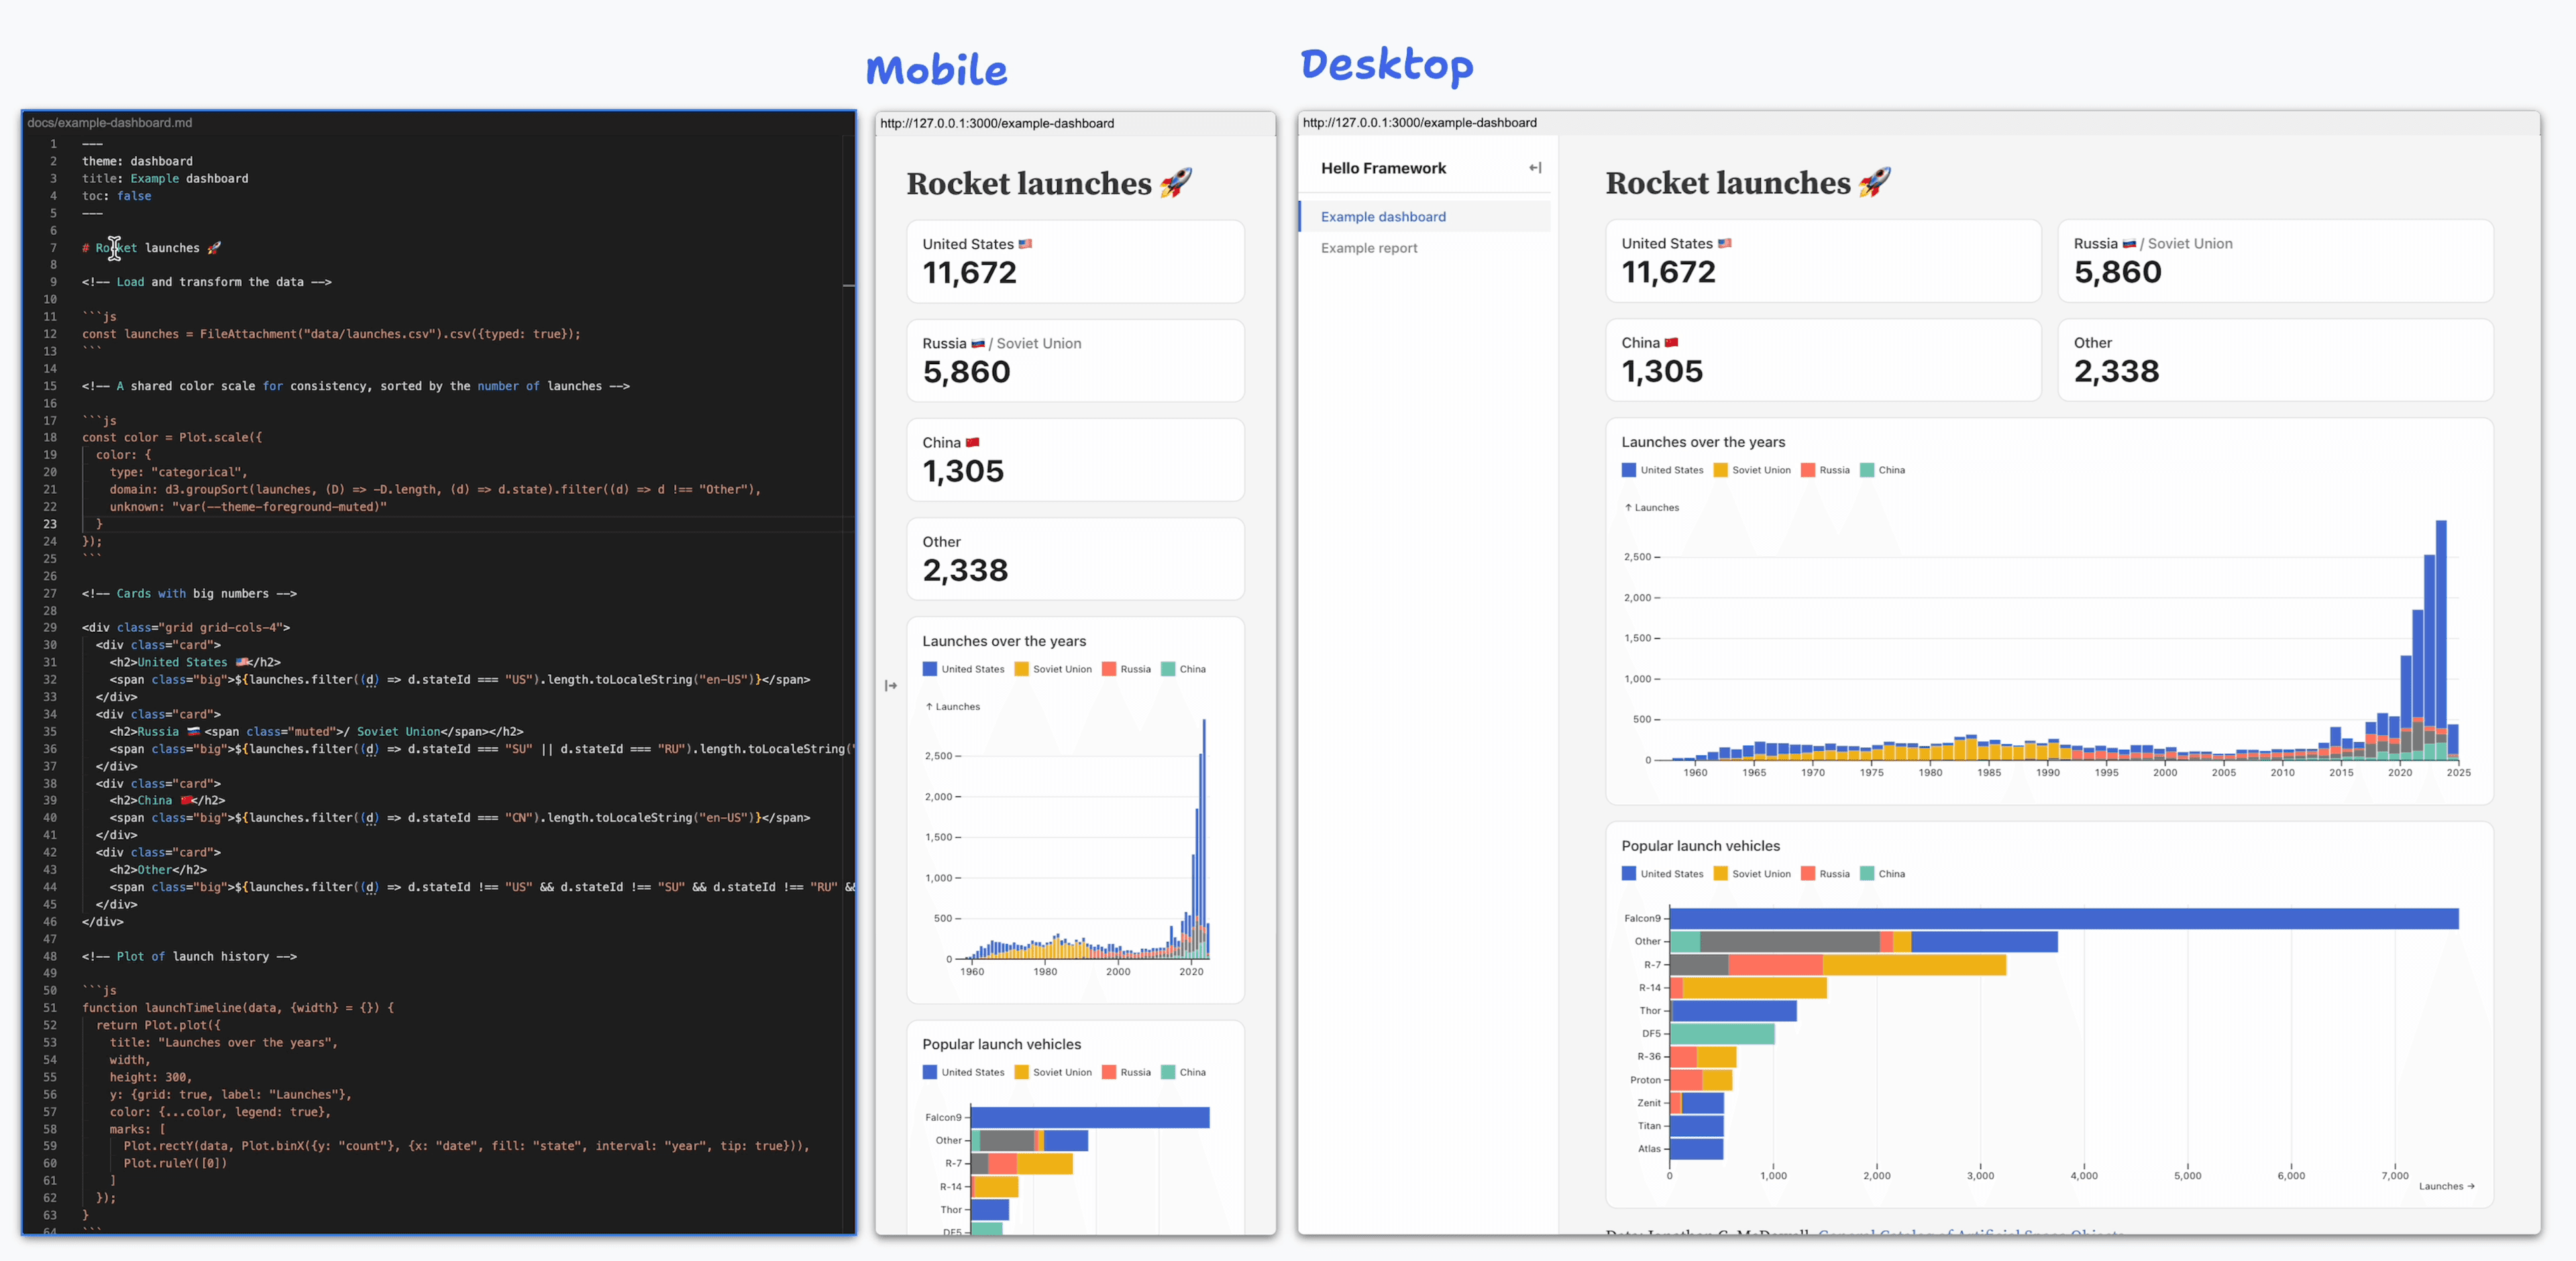Image resolution: width=2576 pixels, height=1261 pixels.
Task: Click the 'const launches = FileAttachment' code line
Action: coord(330,334)
